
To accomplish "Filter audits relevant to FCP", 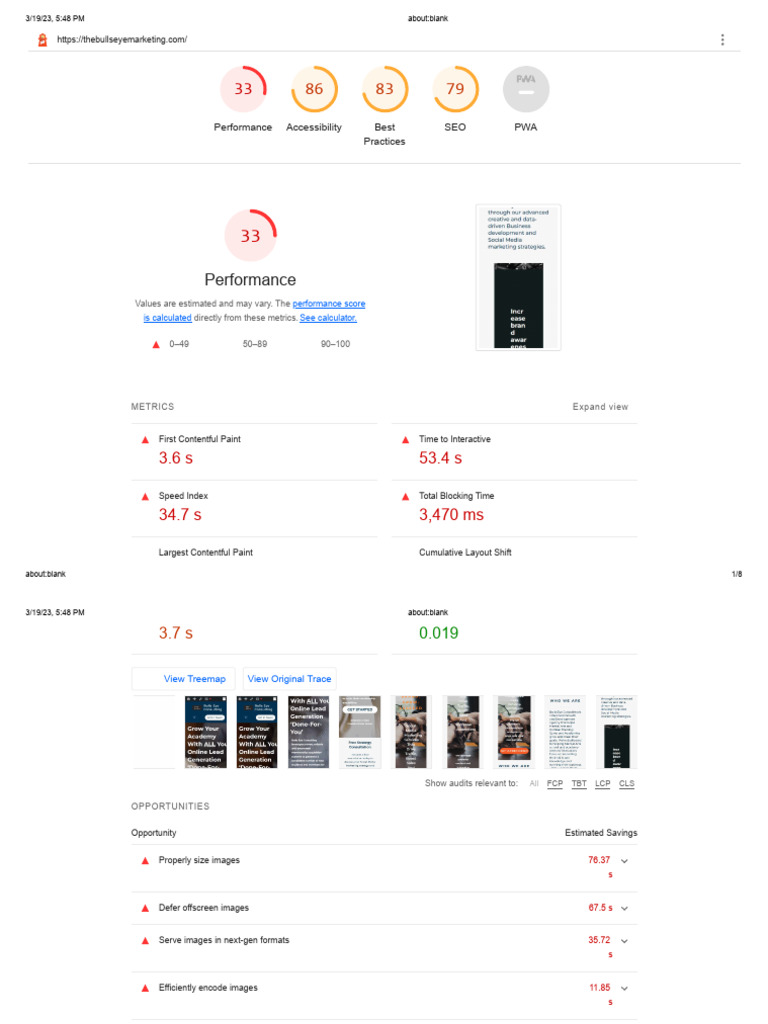I will pos(554,784).
